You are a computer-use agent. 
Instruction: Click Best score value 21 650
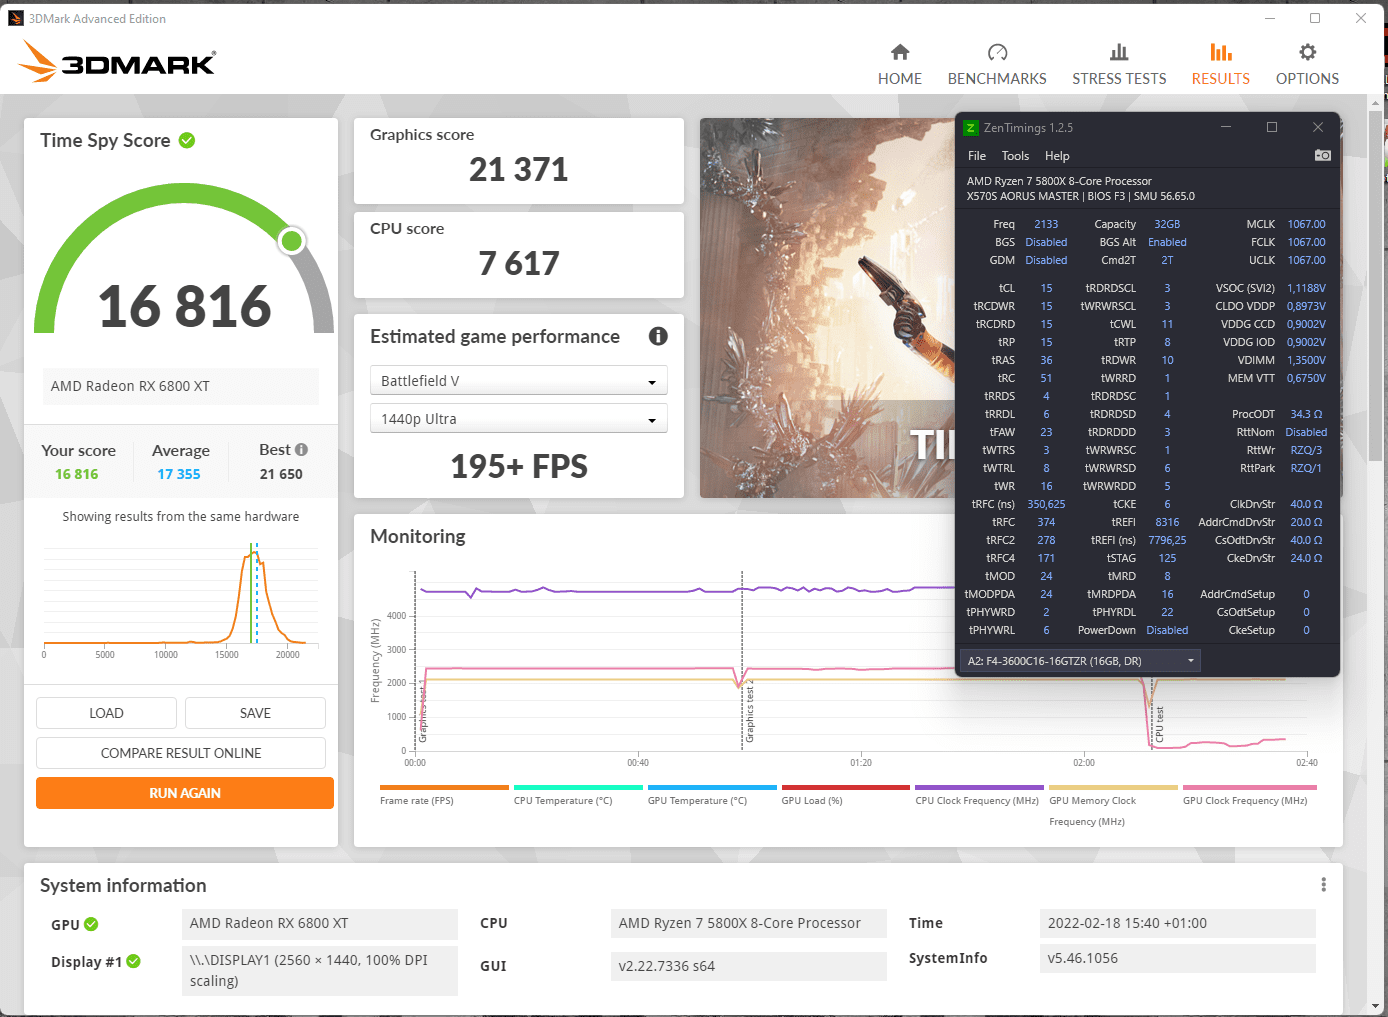281,474
